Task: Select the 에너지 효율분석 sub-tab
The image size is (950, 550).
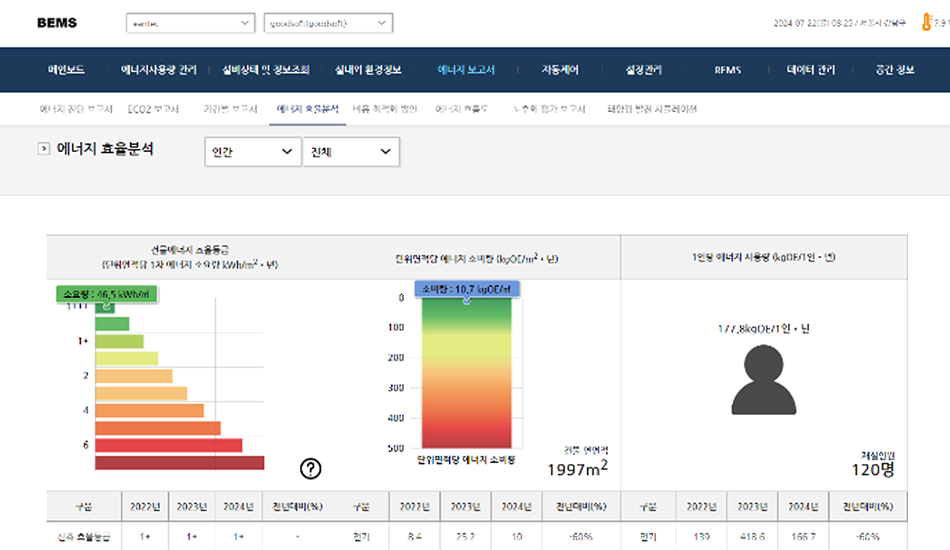Action: click(307, 108)
